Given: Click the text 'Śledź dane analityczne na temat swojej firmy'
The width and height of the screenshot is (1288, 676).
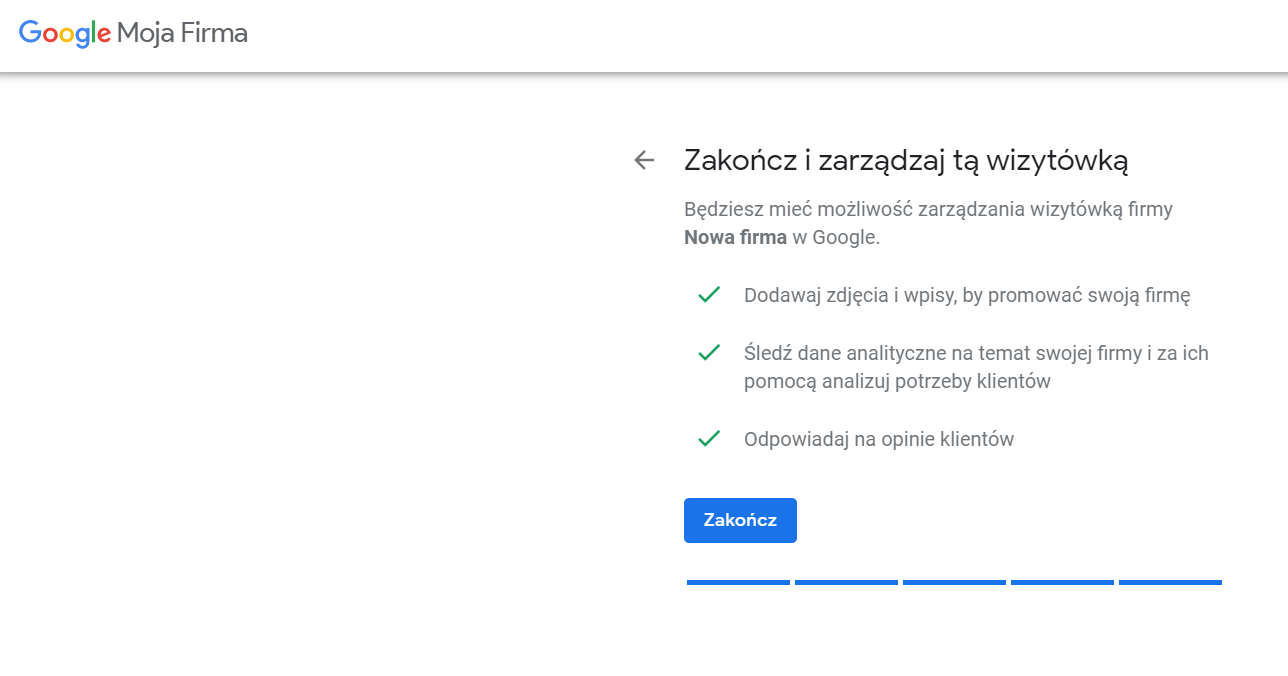Looking at the screenshot, I should [945, 353].
